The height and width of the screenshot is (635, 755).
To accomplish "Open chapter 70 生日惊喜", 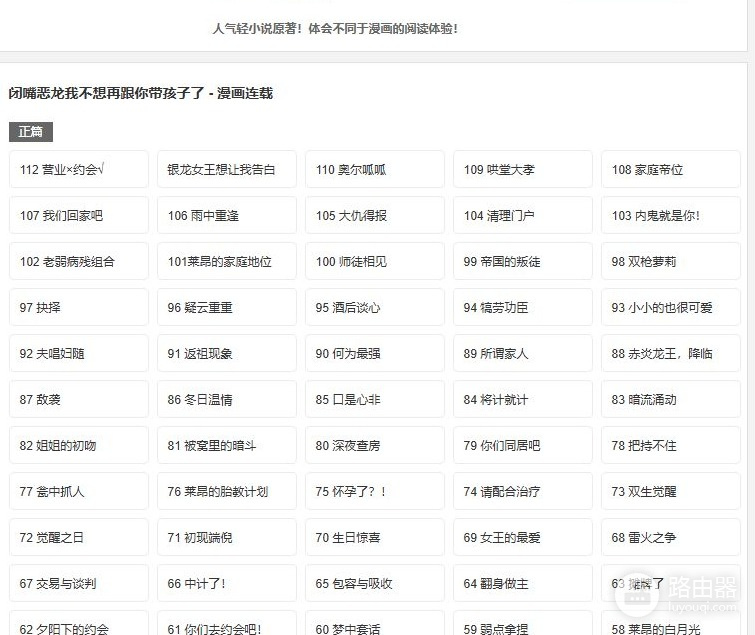I will click(375, 537).
